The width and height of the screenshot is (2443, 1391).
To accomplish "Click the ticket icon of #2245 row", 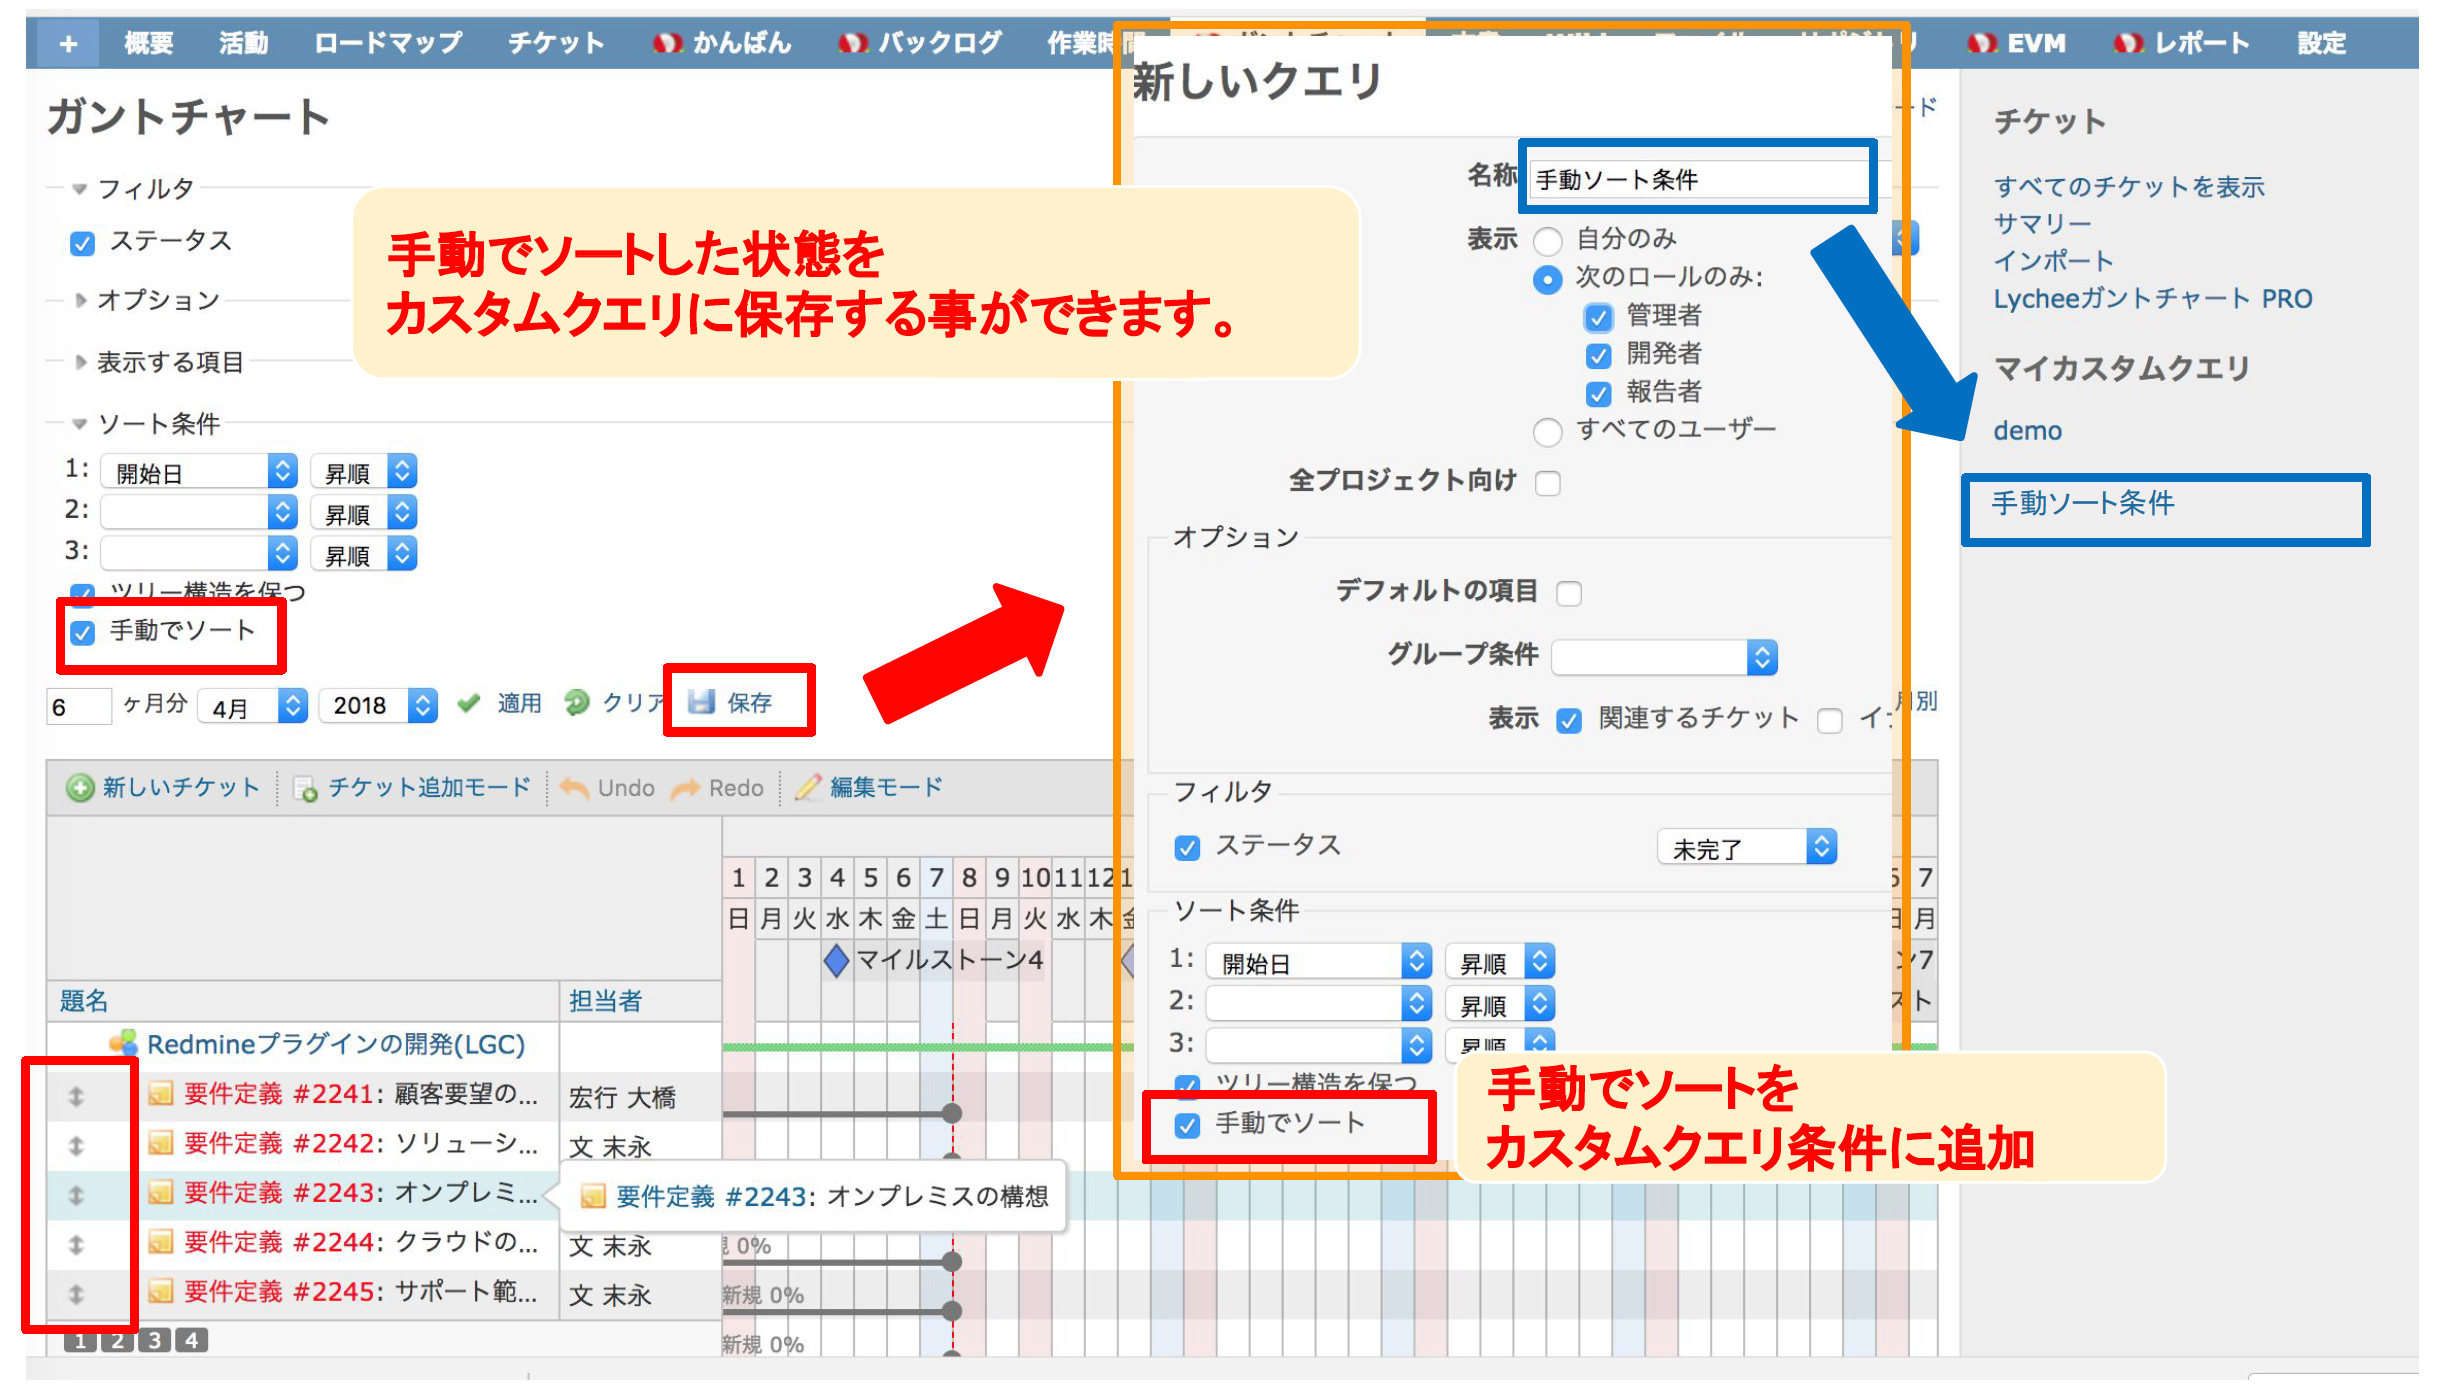I will (x=161, y=1291).
